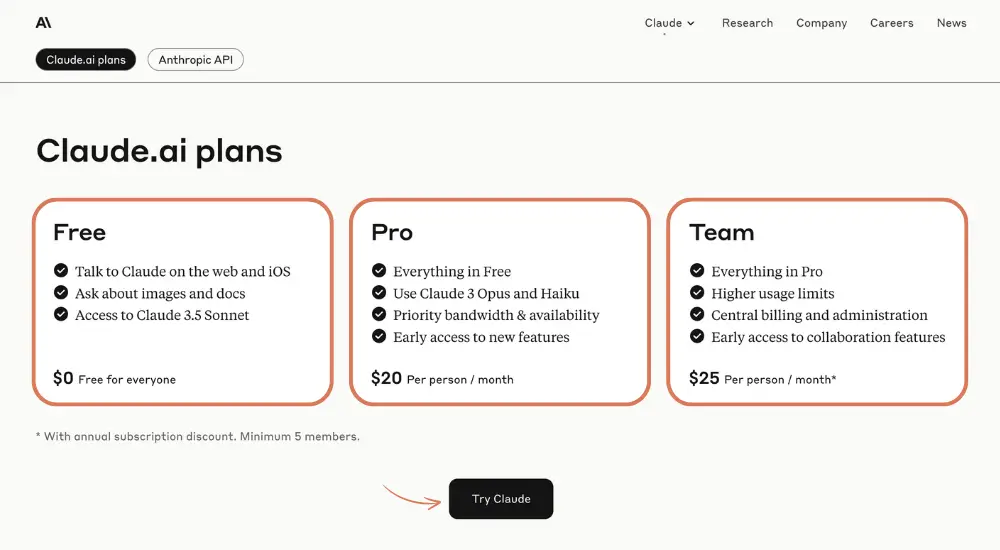Click checkmark beside 'Early access to collaboration features'
Image resolution: width=1000 pixels, height=550 pixels.
697,337
